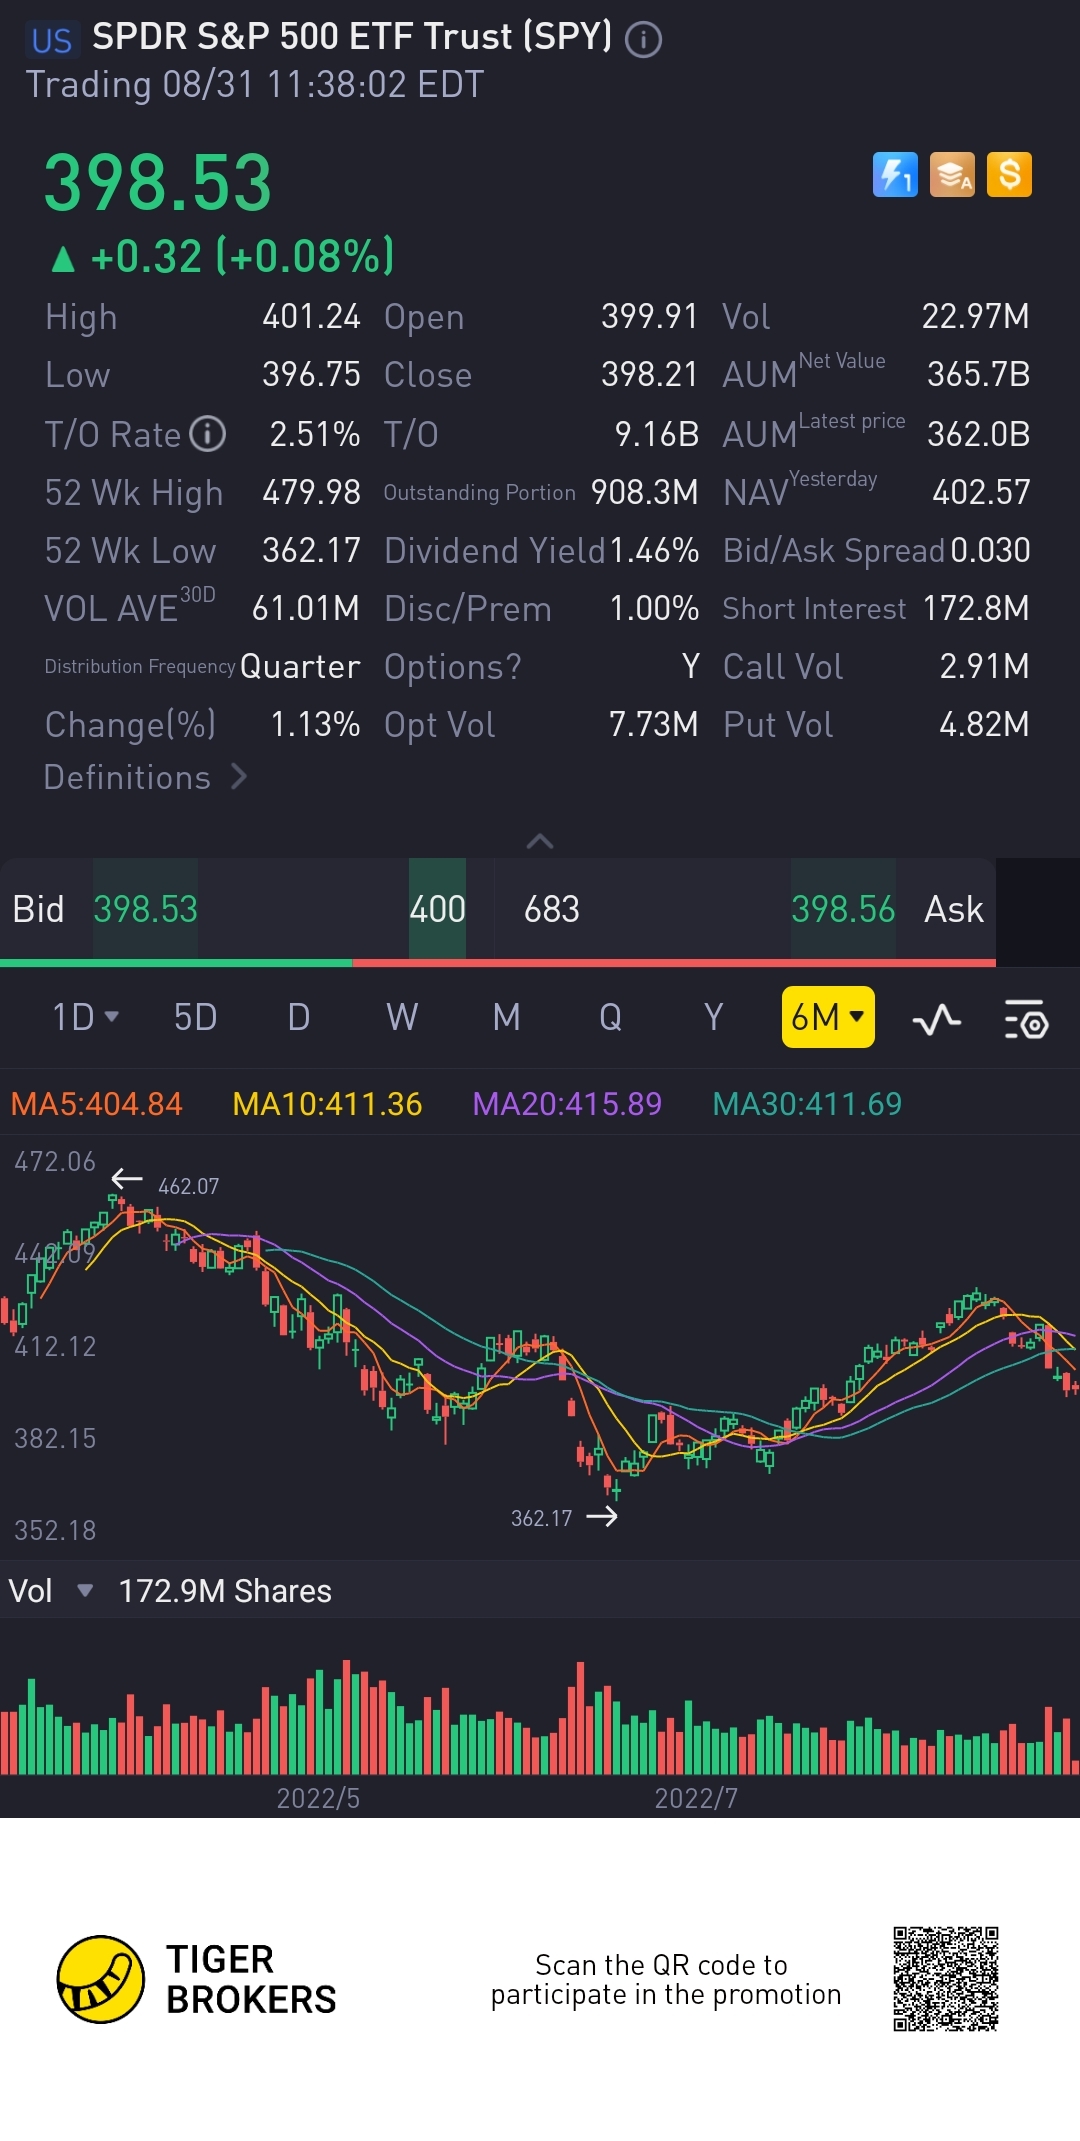
Task: Tap the yellow dollar-sign icon
Action: point(1009,175)
